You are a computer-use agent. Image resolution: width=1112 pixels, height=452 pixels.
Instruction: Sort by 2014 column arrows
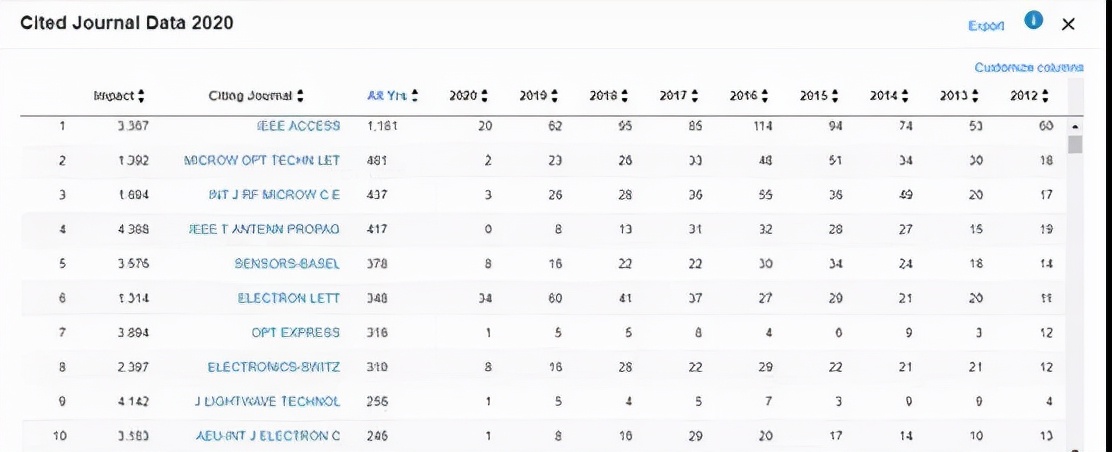905,96
